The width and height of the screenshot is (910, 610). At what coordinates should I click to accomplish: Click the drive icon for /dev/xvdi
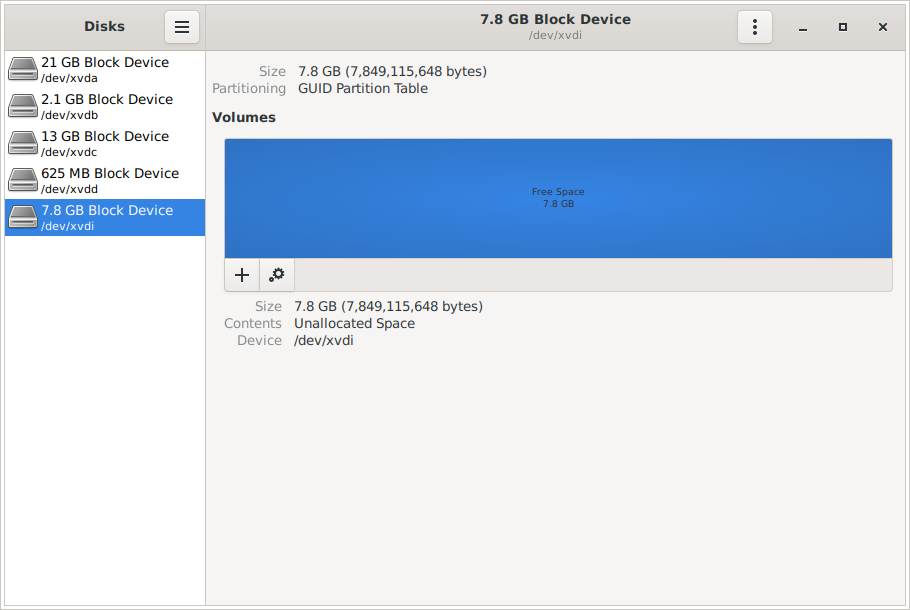22,217
